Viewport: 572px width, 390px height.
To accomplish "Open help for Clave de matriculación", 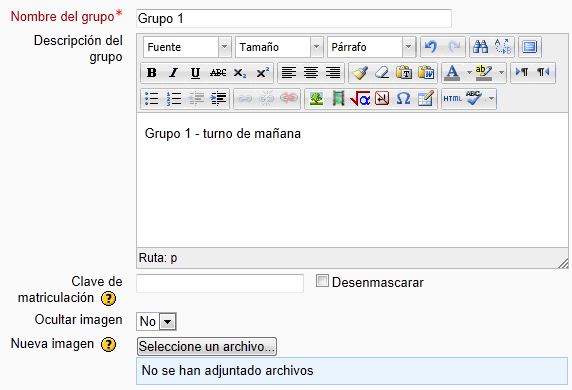I will 108,298.
